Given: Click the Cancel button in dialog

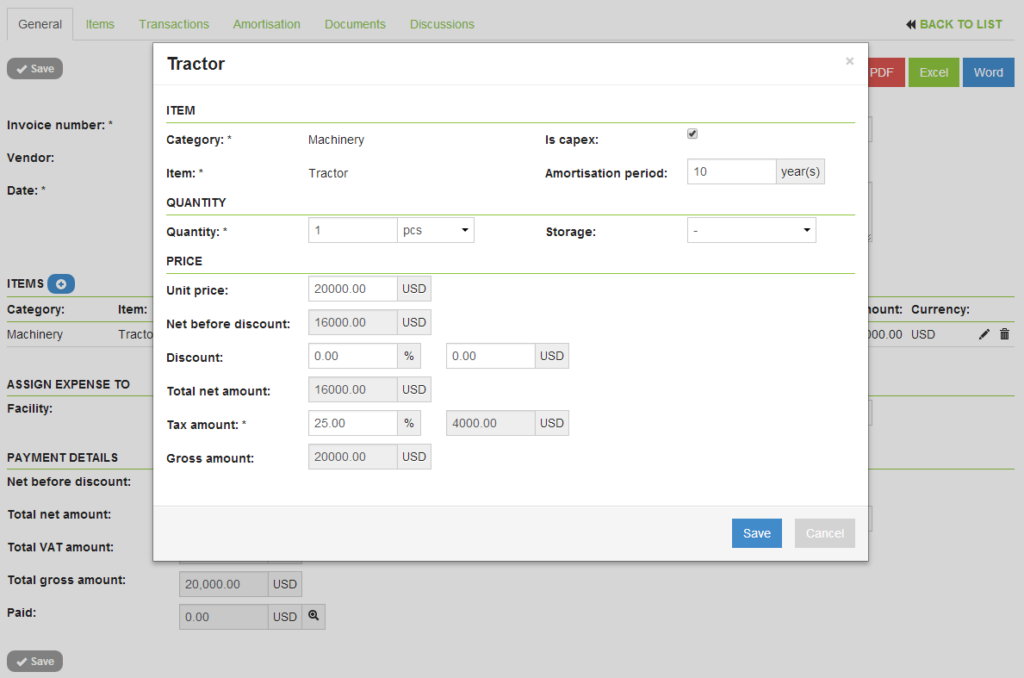Looking at the screenshot, I should point(825,533).
